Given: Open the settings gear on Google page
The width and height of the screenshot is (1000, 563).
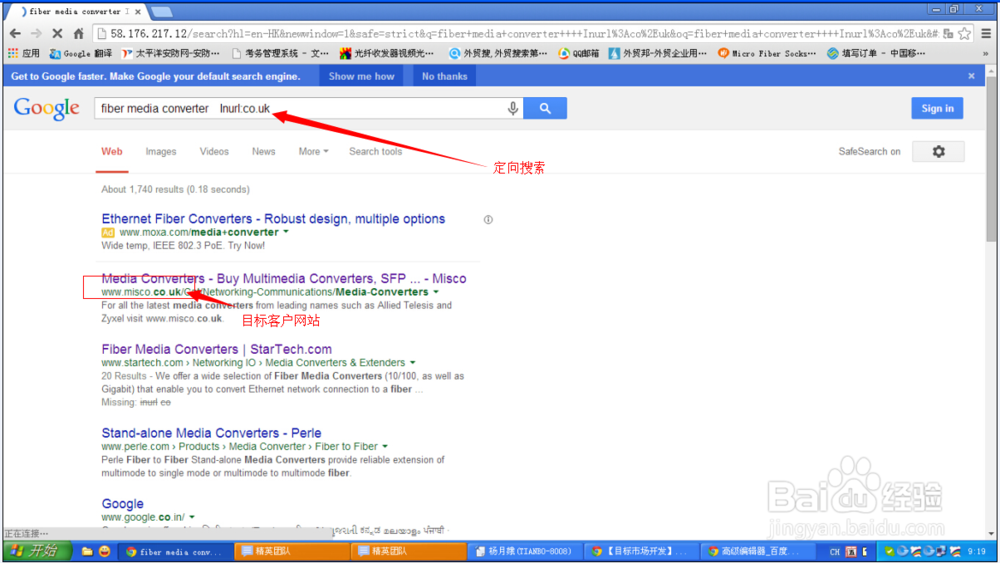Looking at the screenshot, I should tap(938, 152).
